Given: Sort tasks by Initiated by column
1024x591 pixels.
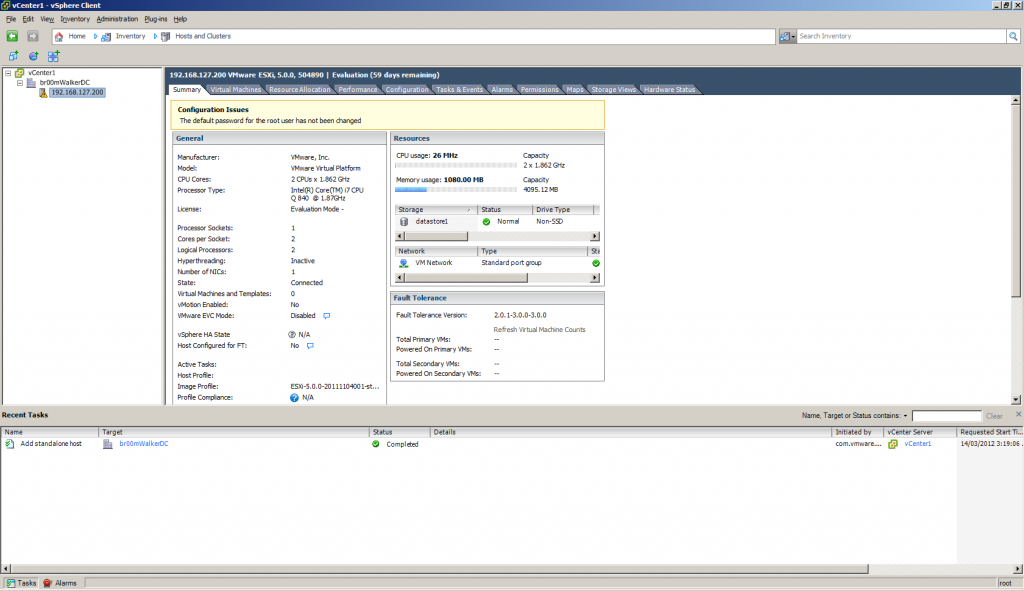Looking at the screenshot, I should tap(857, 432).
